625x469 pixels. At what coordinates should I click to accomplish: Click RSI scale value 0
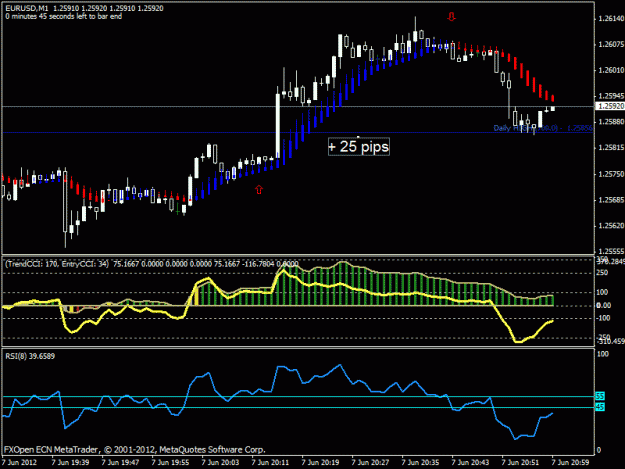point(599,451)
